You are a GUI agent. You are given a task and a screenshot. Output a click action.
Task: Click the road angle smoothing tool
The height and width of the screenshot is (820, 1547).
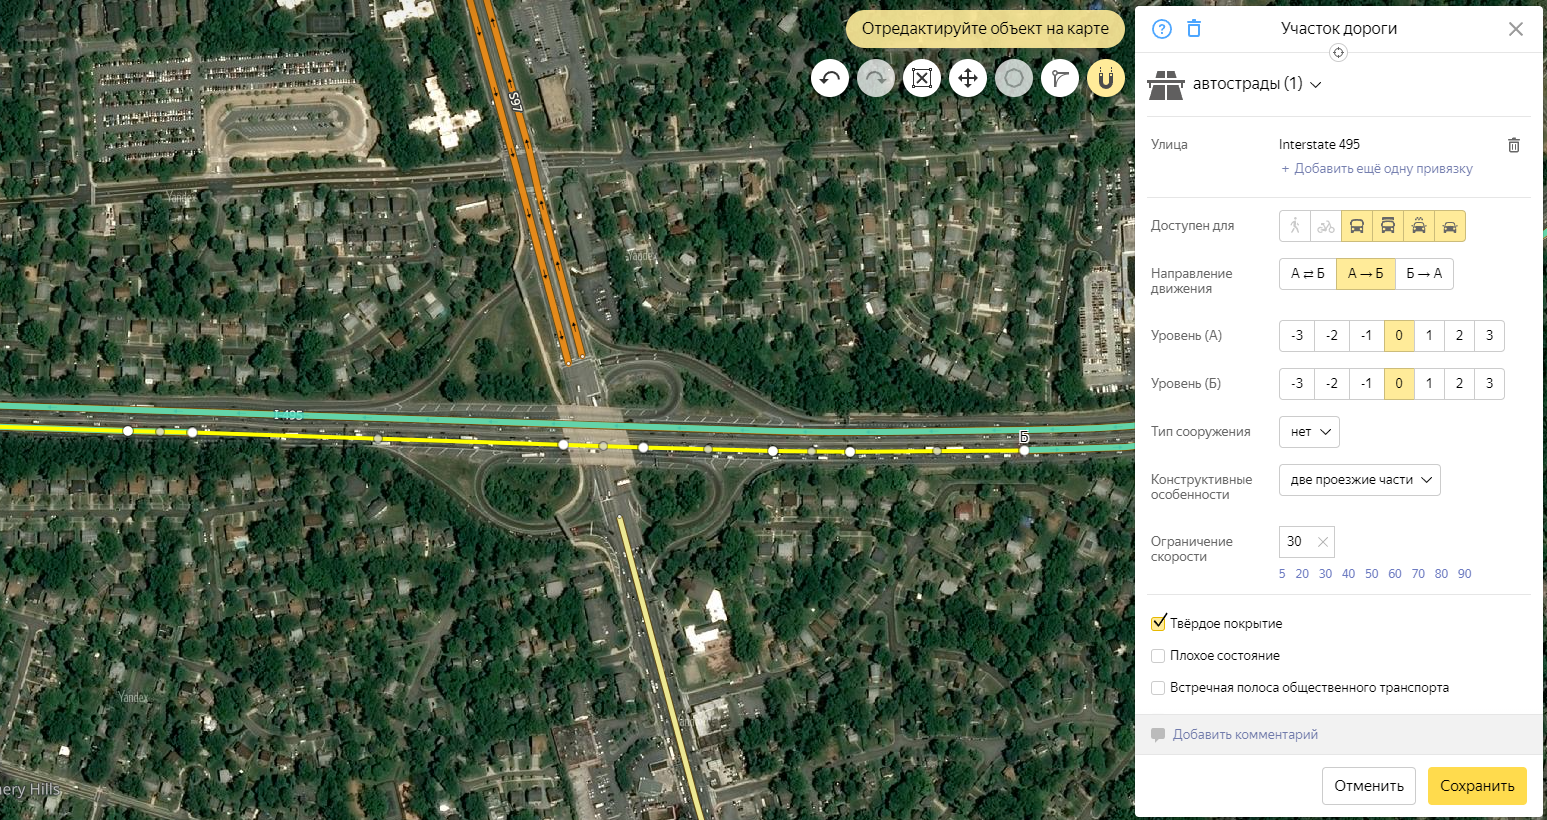pyautogui.click(x=1060, y=78)
